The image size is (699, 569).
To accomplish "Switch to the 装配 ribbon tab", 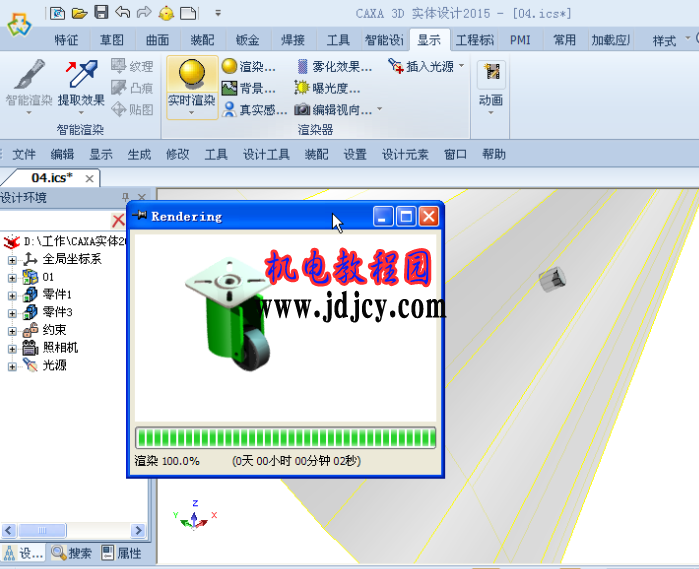I will pyautogui.click(x=202, y=40).
